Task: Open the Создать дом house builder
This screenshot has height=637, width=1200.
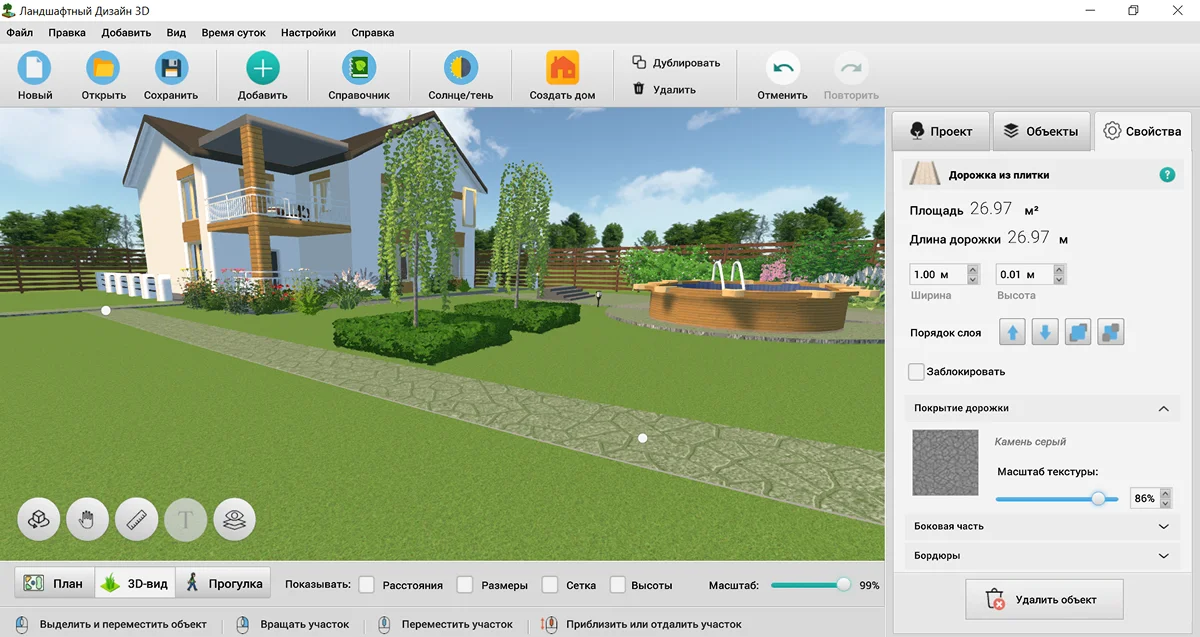Action: (562, 69)
